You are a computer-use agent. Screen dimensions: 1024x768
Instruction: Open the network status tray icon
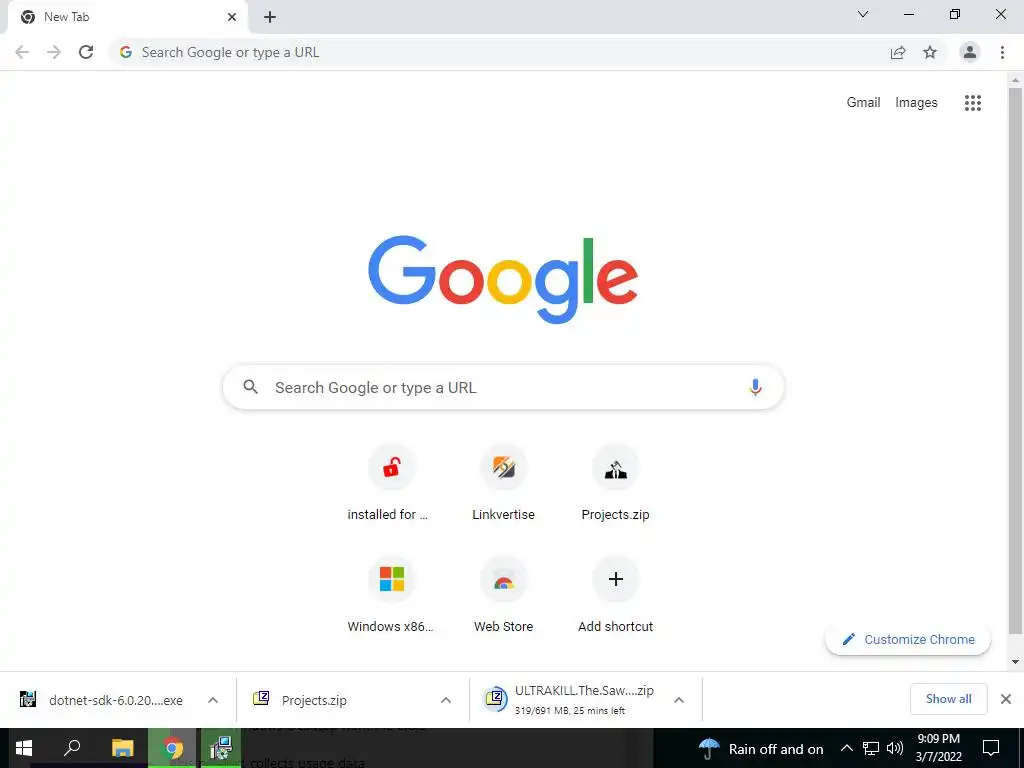pos(871,748)
